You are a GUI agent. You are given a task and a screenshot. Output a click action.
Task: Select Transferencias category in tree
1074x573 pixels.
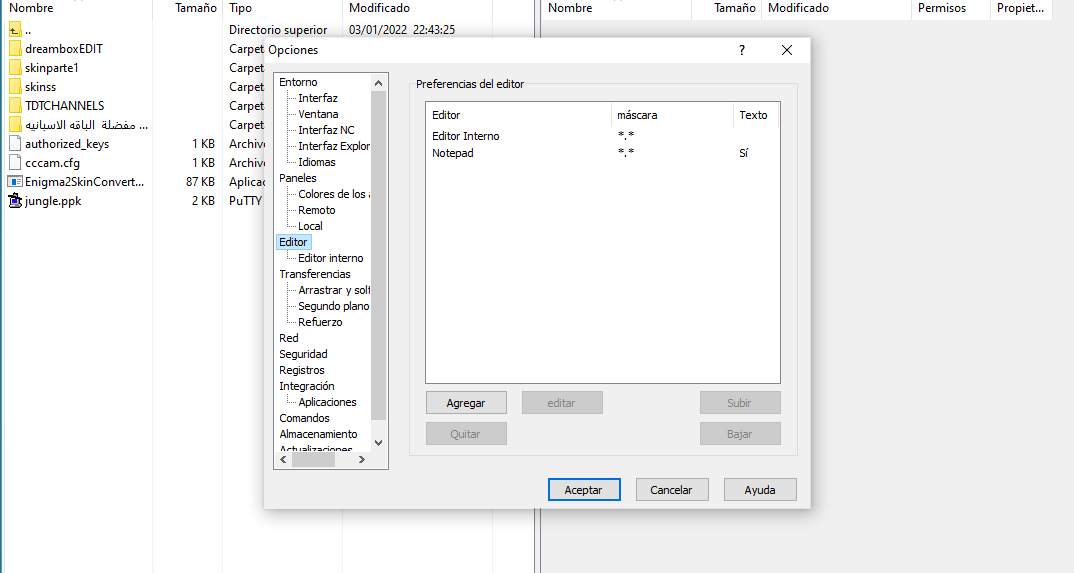coord(314,274)
